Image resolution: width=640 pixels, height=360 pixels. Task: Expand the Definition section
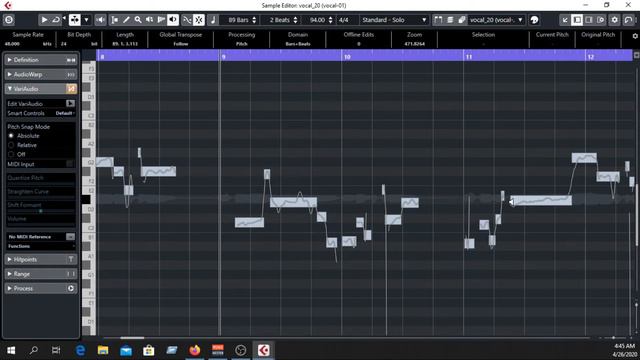(9, 60)
